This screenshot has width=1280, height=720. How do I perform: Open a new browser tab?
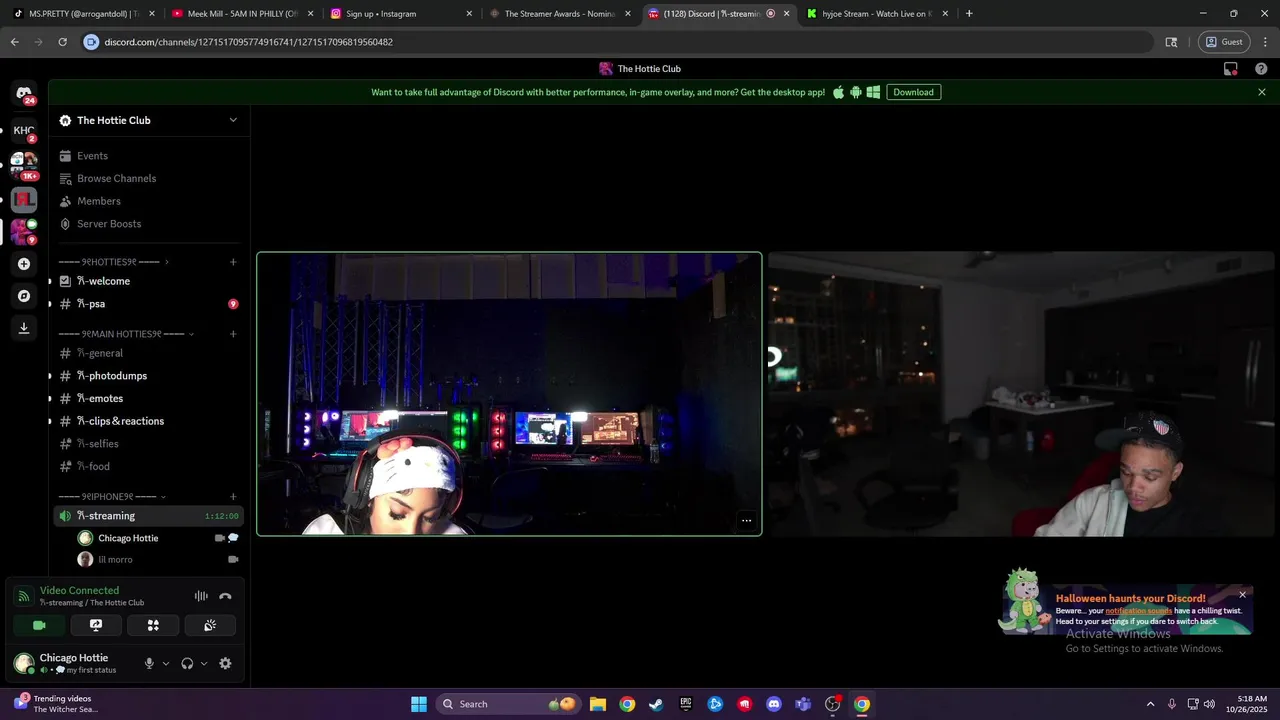pyautogui.click(x=969, y=14)
